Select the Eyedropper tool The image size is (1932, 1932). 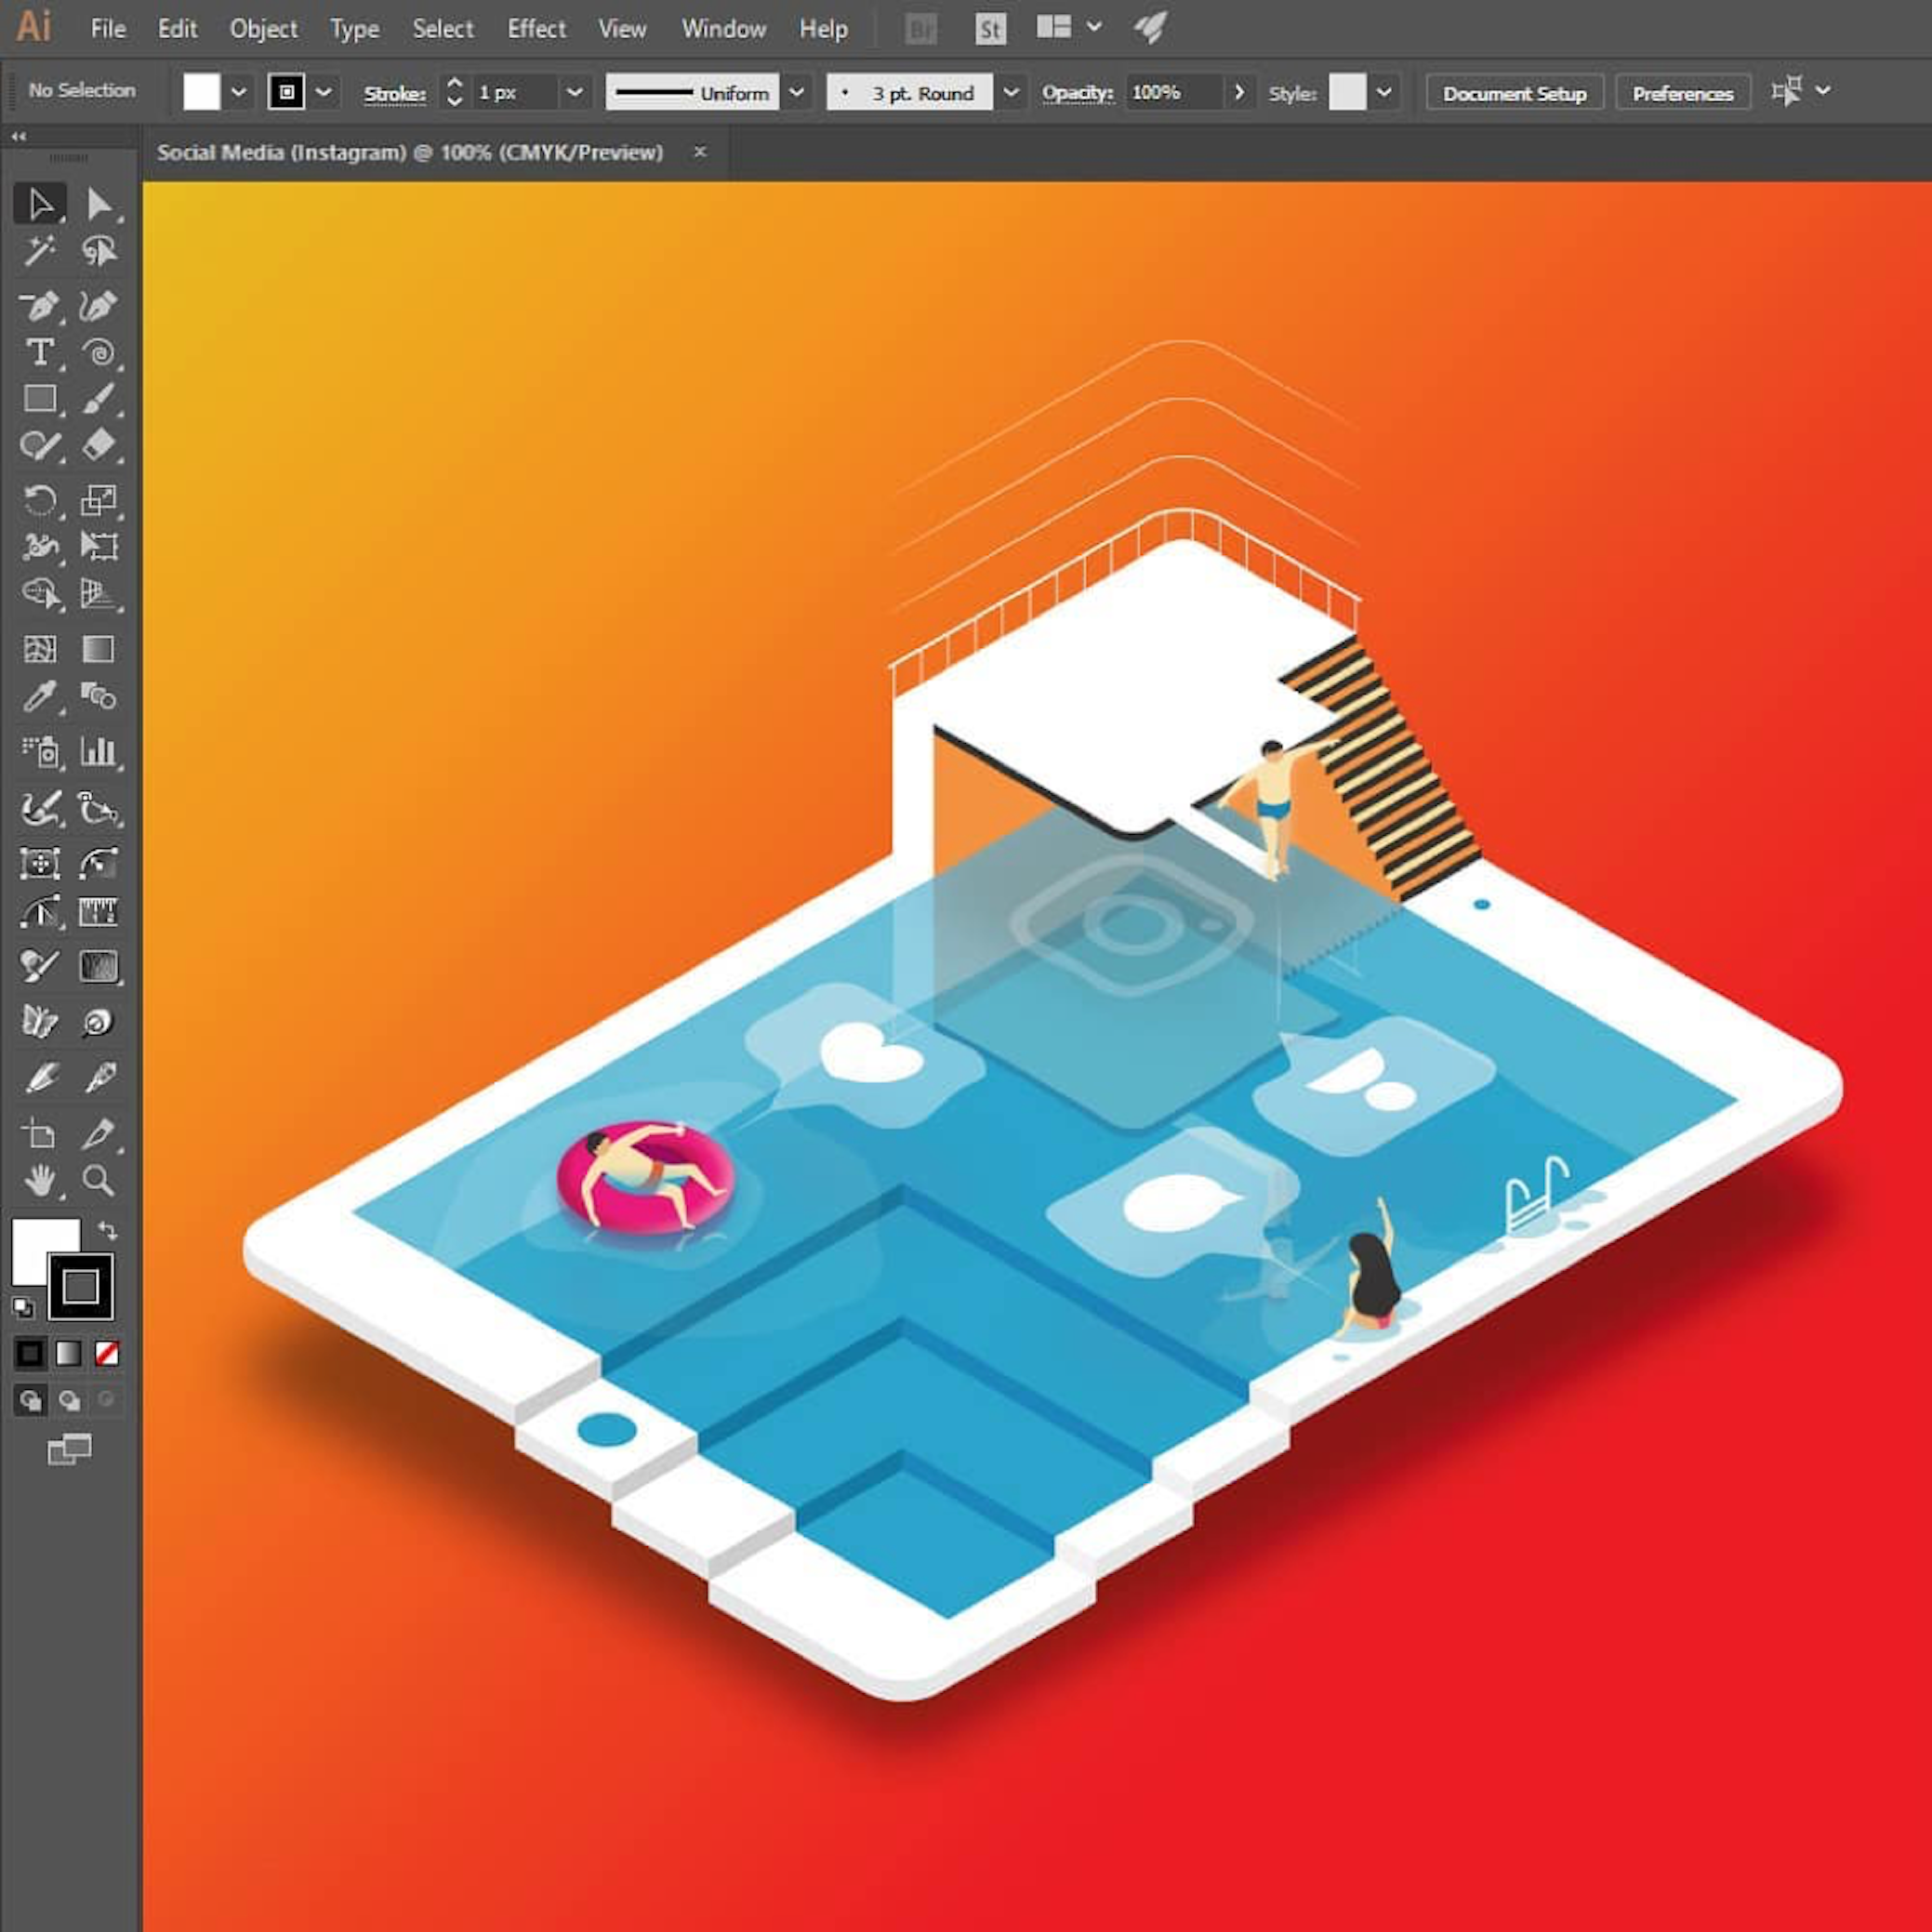(x=38, y=699)
